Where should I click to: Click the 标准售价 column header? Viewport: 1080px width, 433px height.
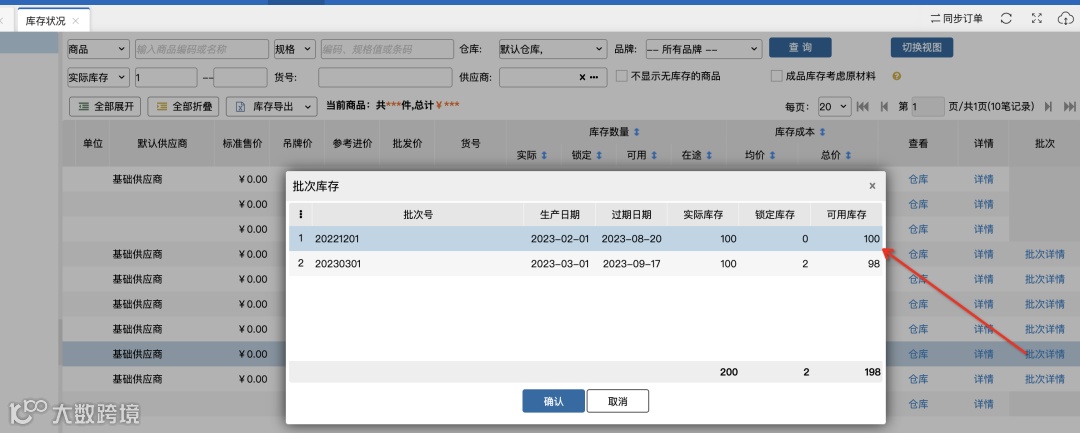pos(242,144)
